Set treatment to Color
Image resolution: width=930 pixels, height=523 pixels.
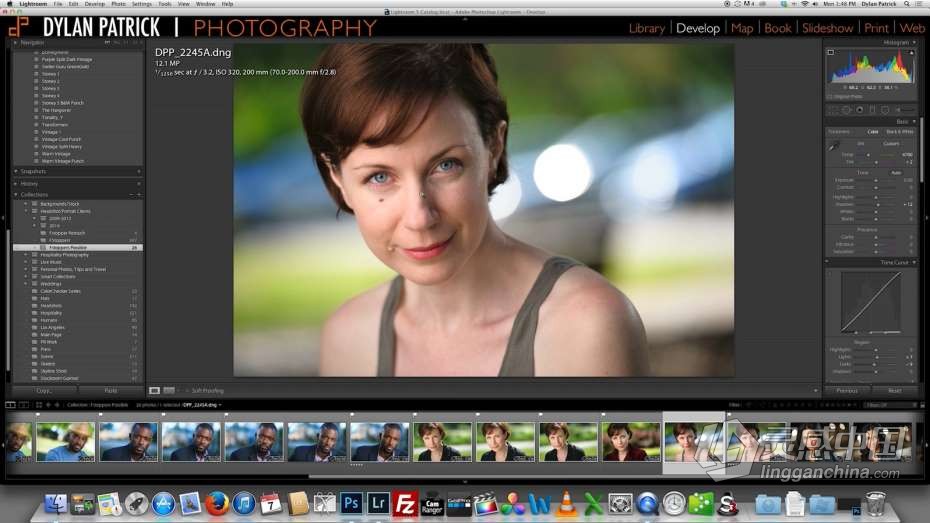click(x=872, y=132)
